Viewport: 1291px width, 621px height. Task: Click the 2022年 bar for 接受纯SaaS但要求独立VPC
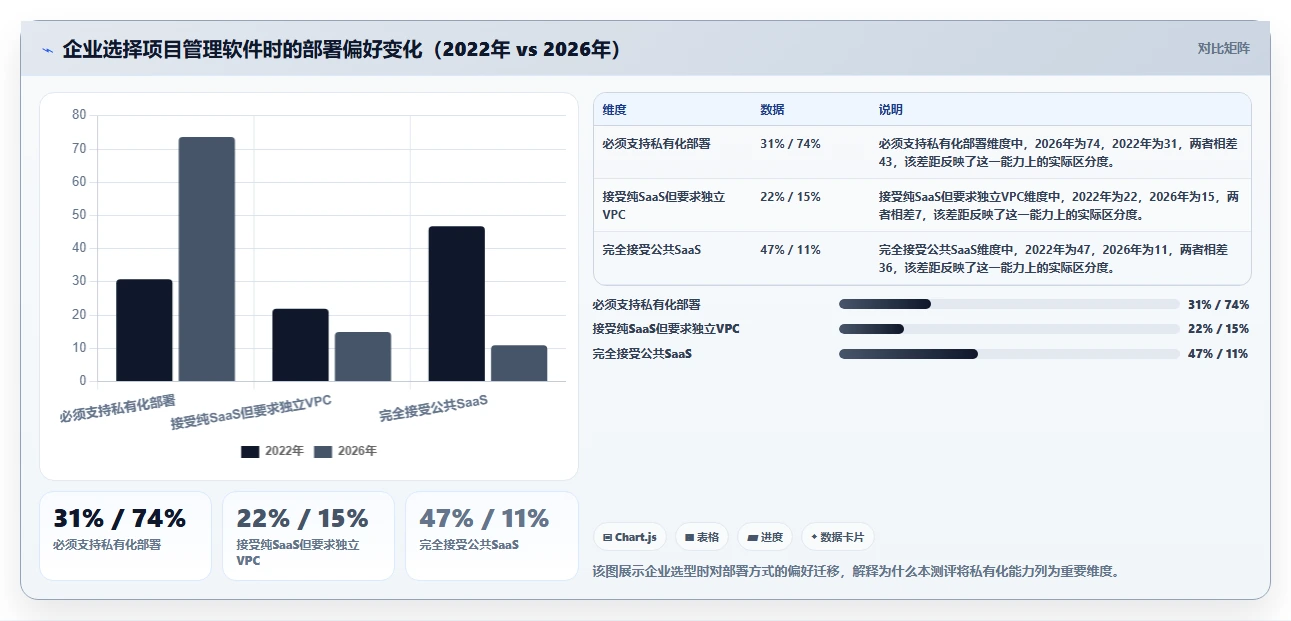(x=300, y=345)
